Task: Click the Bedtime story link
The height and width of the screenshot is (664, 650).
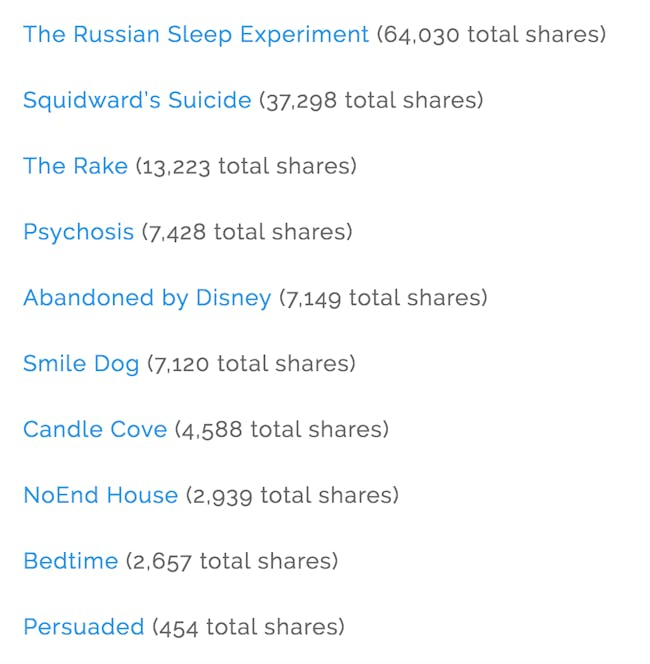Action: (x=71, y=561)
